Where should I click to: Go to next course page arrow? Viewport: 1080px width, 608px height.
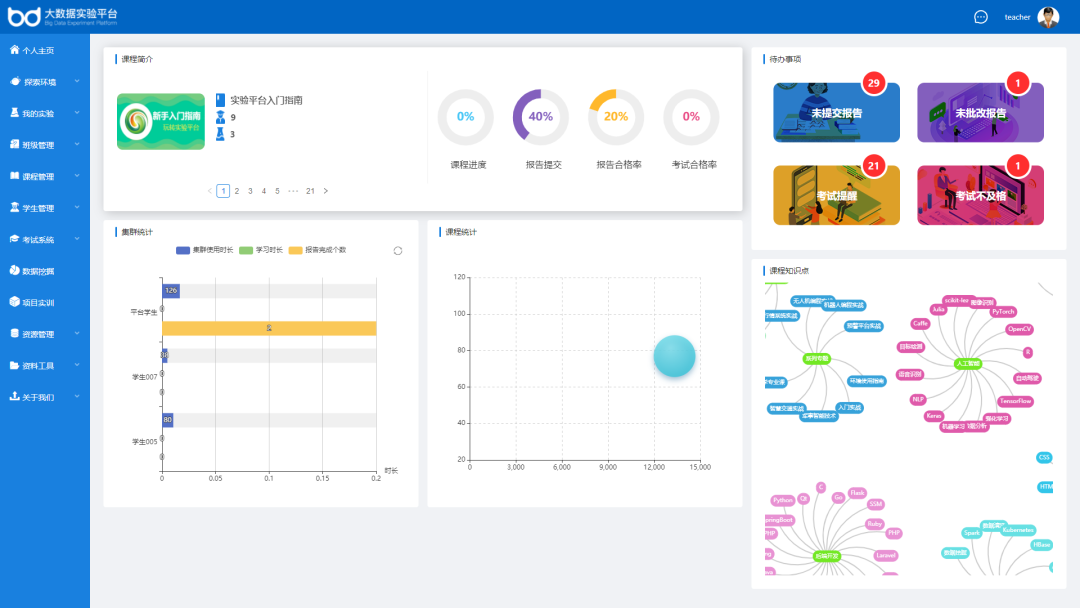326,191
